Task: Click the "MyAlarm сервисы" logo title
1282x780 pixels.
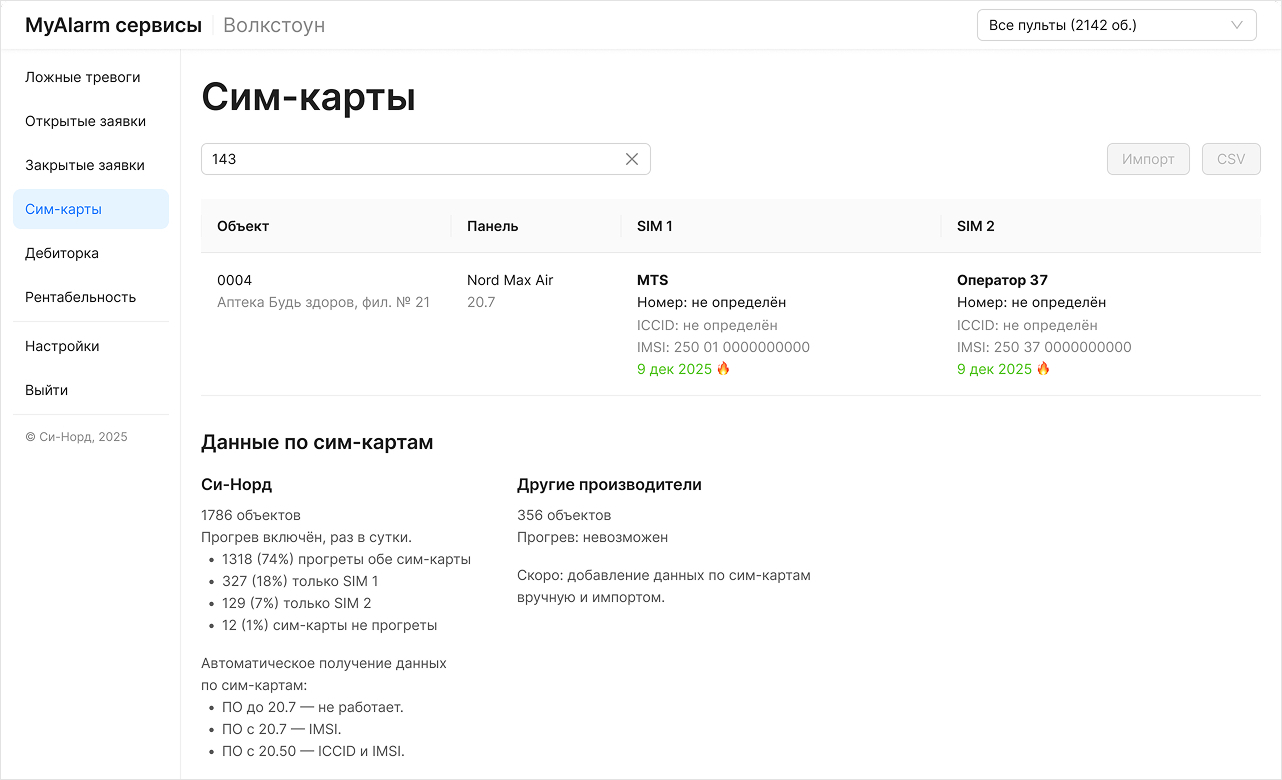Action: (x=113, y=25)
